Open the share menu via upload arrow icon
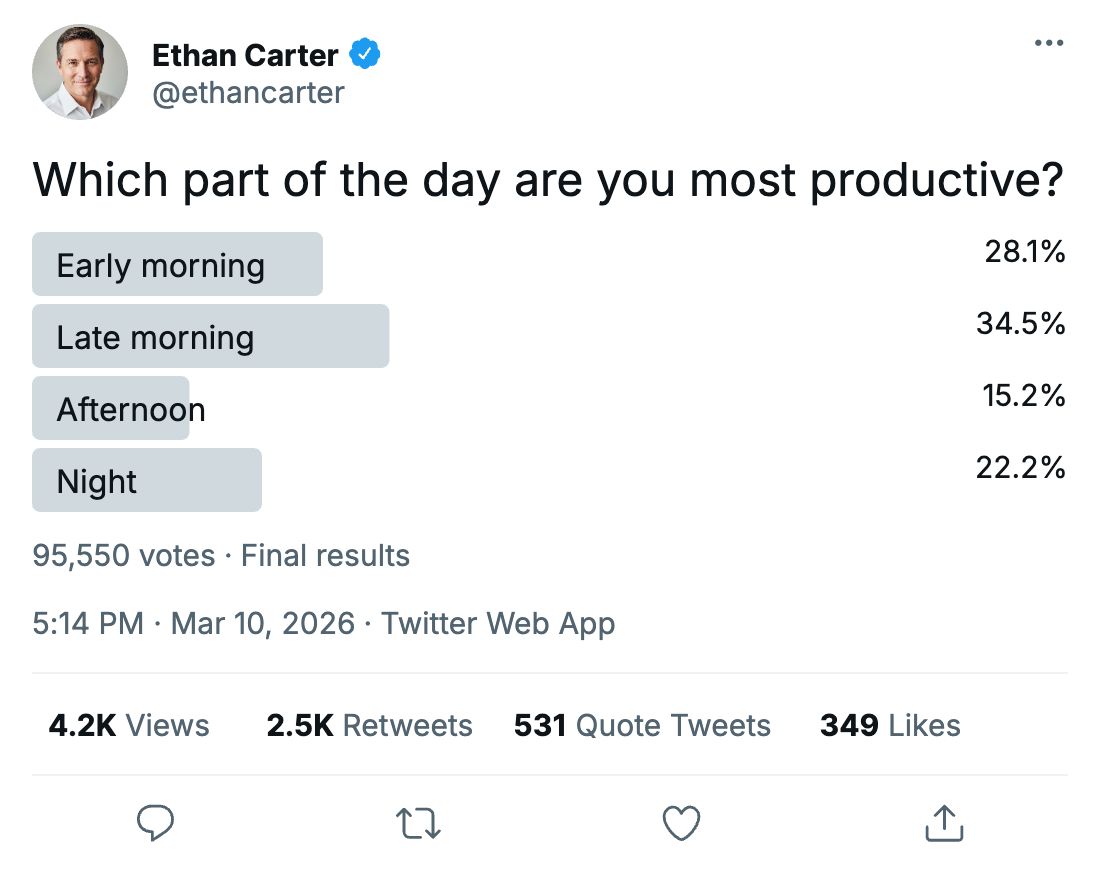This screenshot has height=878, width=1100. tap(943, 822)
